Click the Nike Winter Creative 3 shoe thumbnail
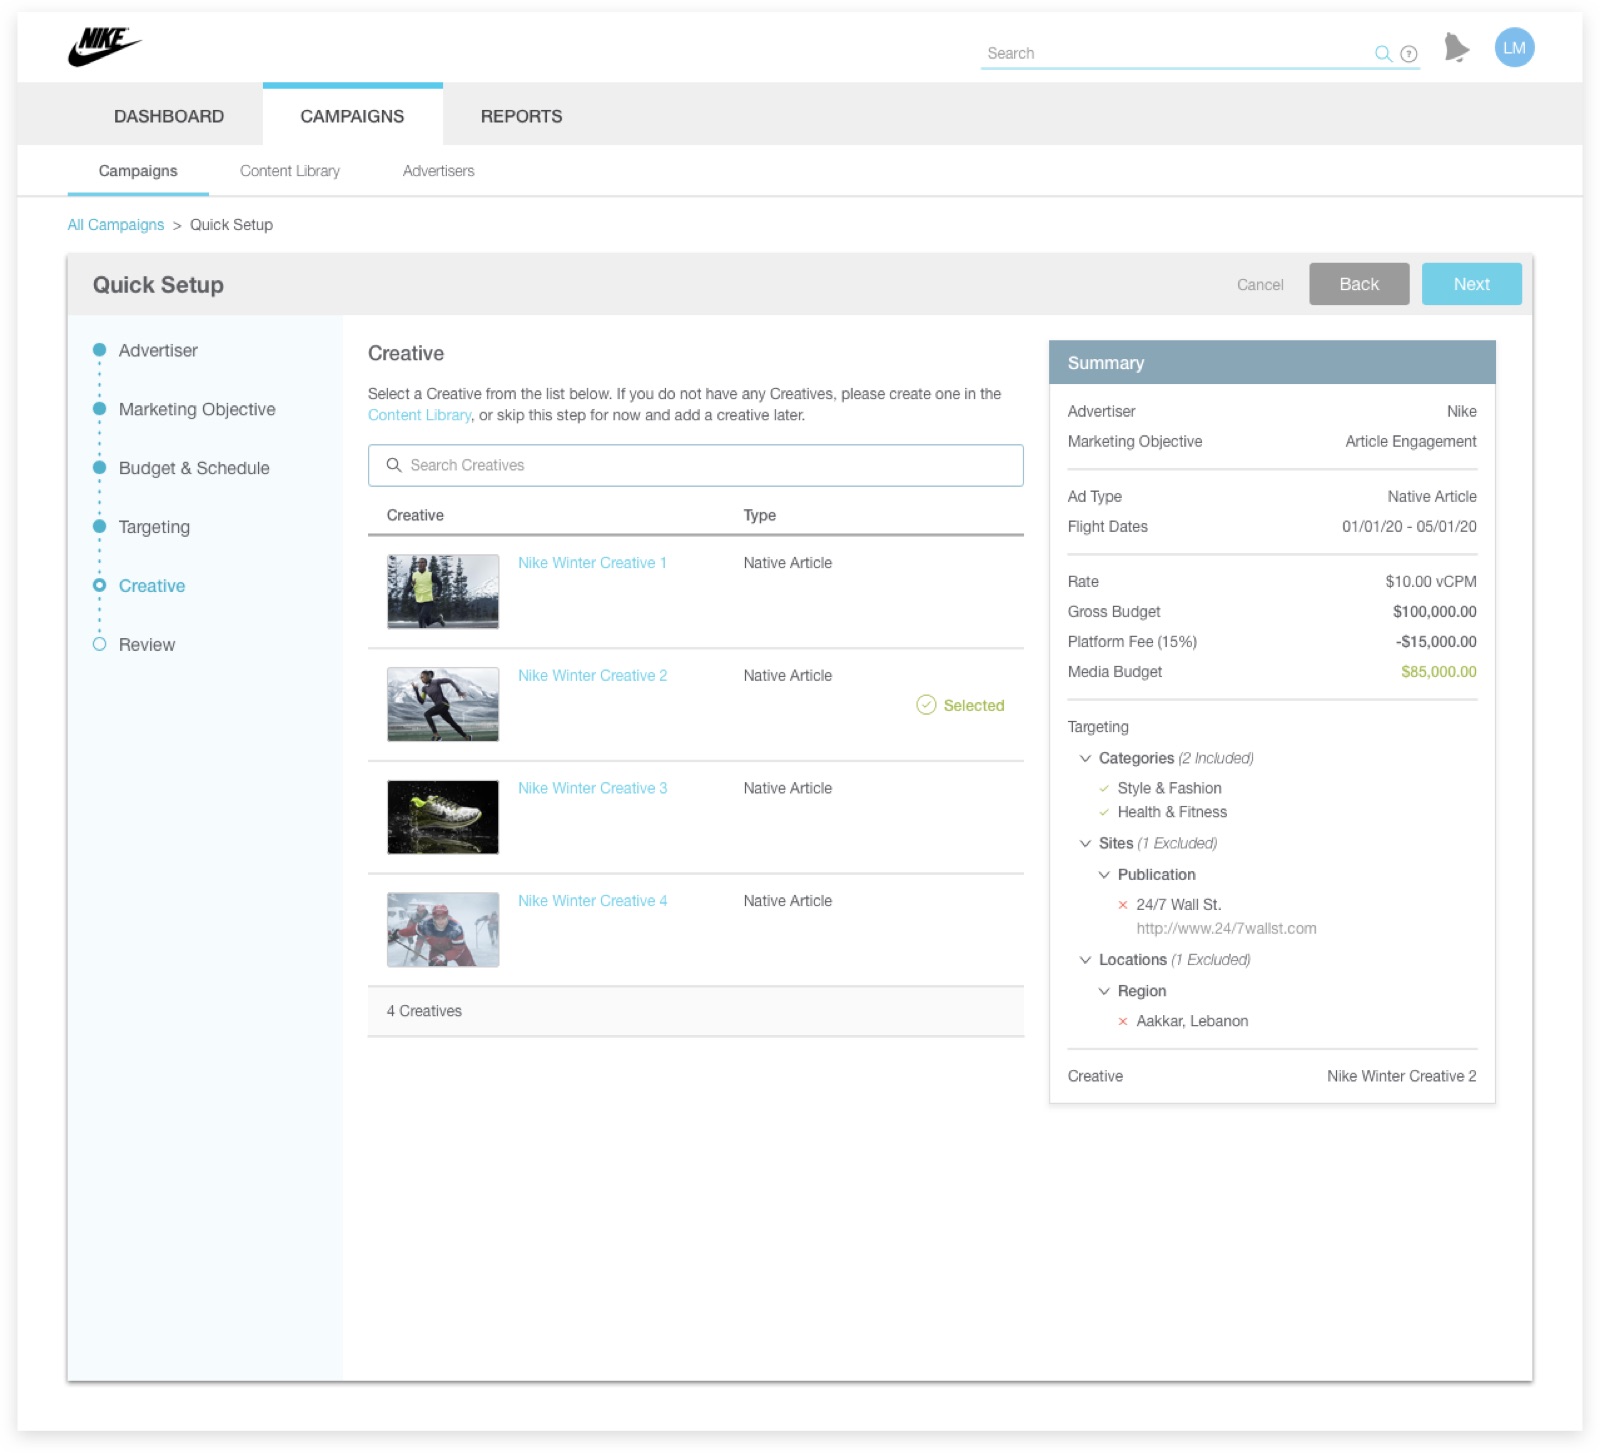The image size is (1600, 1453). click(443, 817)
